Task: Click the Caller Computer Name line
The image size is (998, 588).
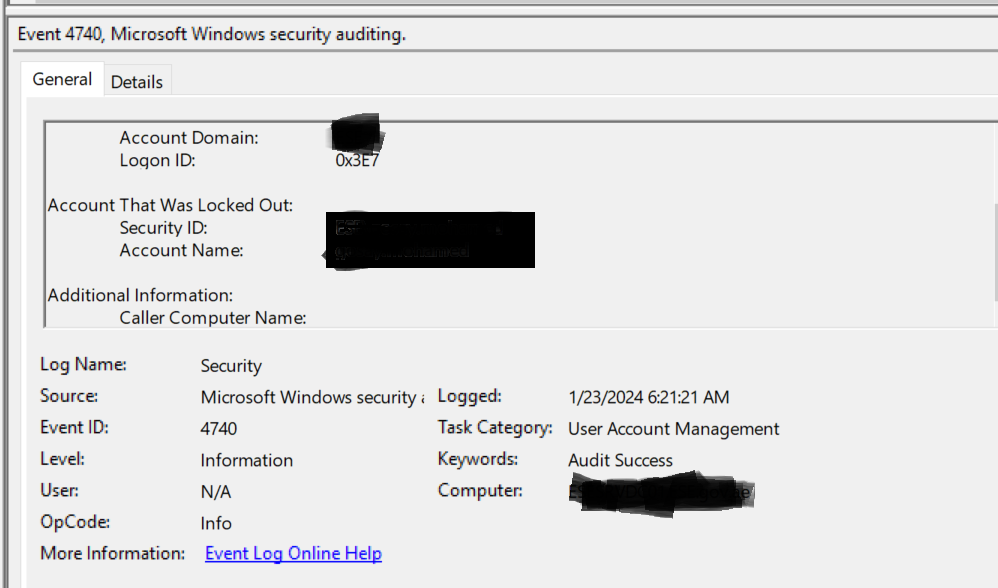Action: [x=213, y=318]
